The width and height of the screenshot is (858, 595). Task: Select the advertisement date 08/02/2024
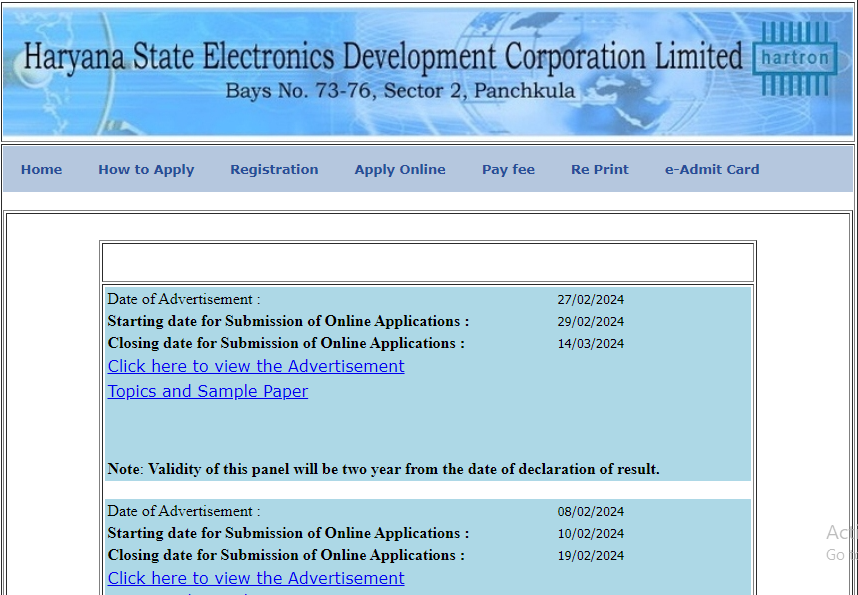coord(590,512)
